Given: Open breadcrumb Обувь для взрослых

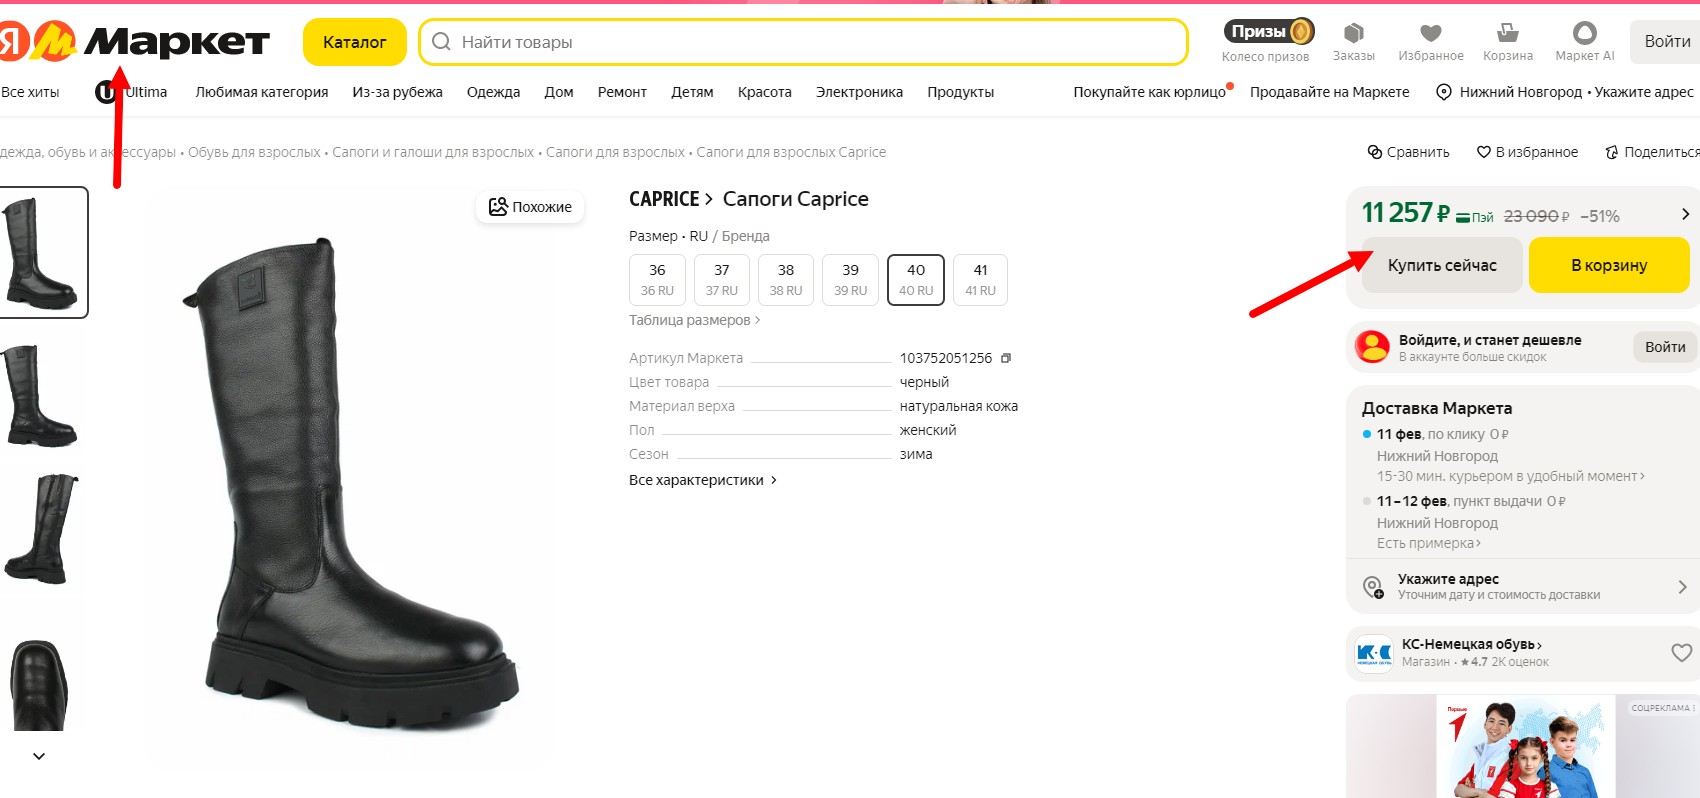Looking at the screenshot, I should 254,152.
